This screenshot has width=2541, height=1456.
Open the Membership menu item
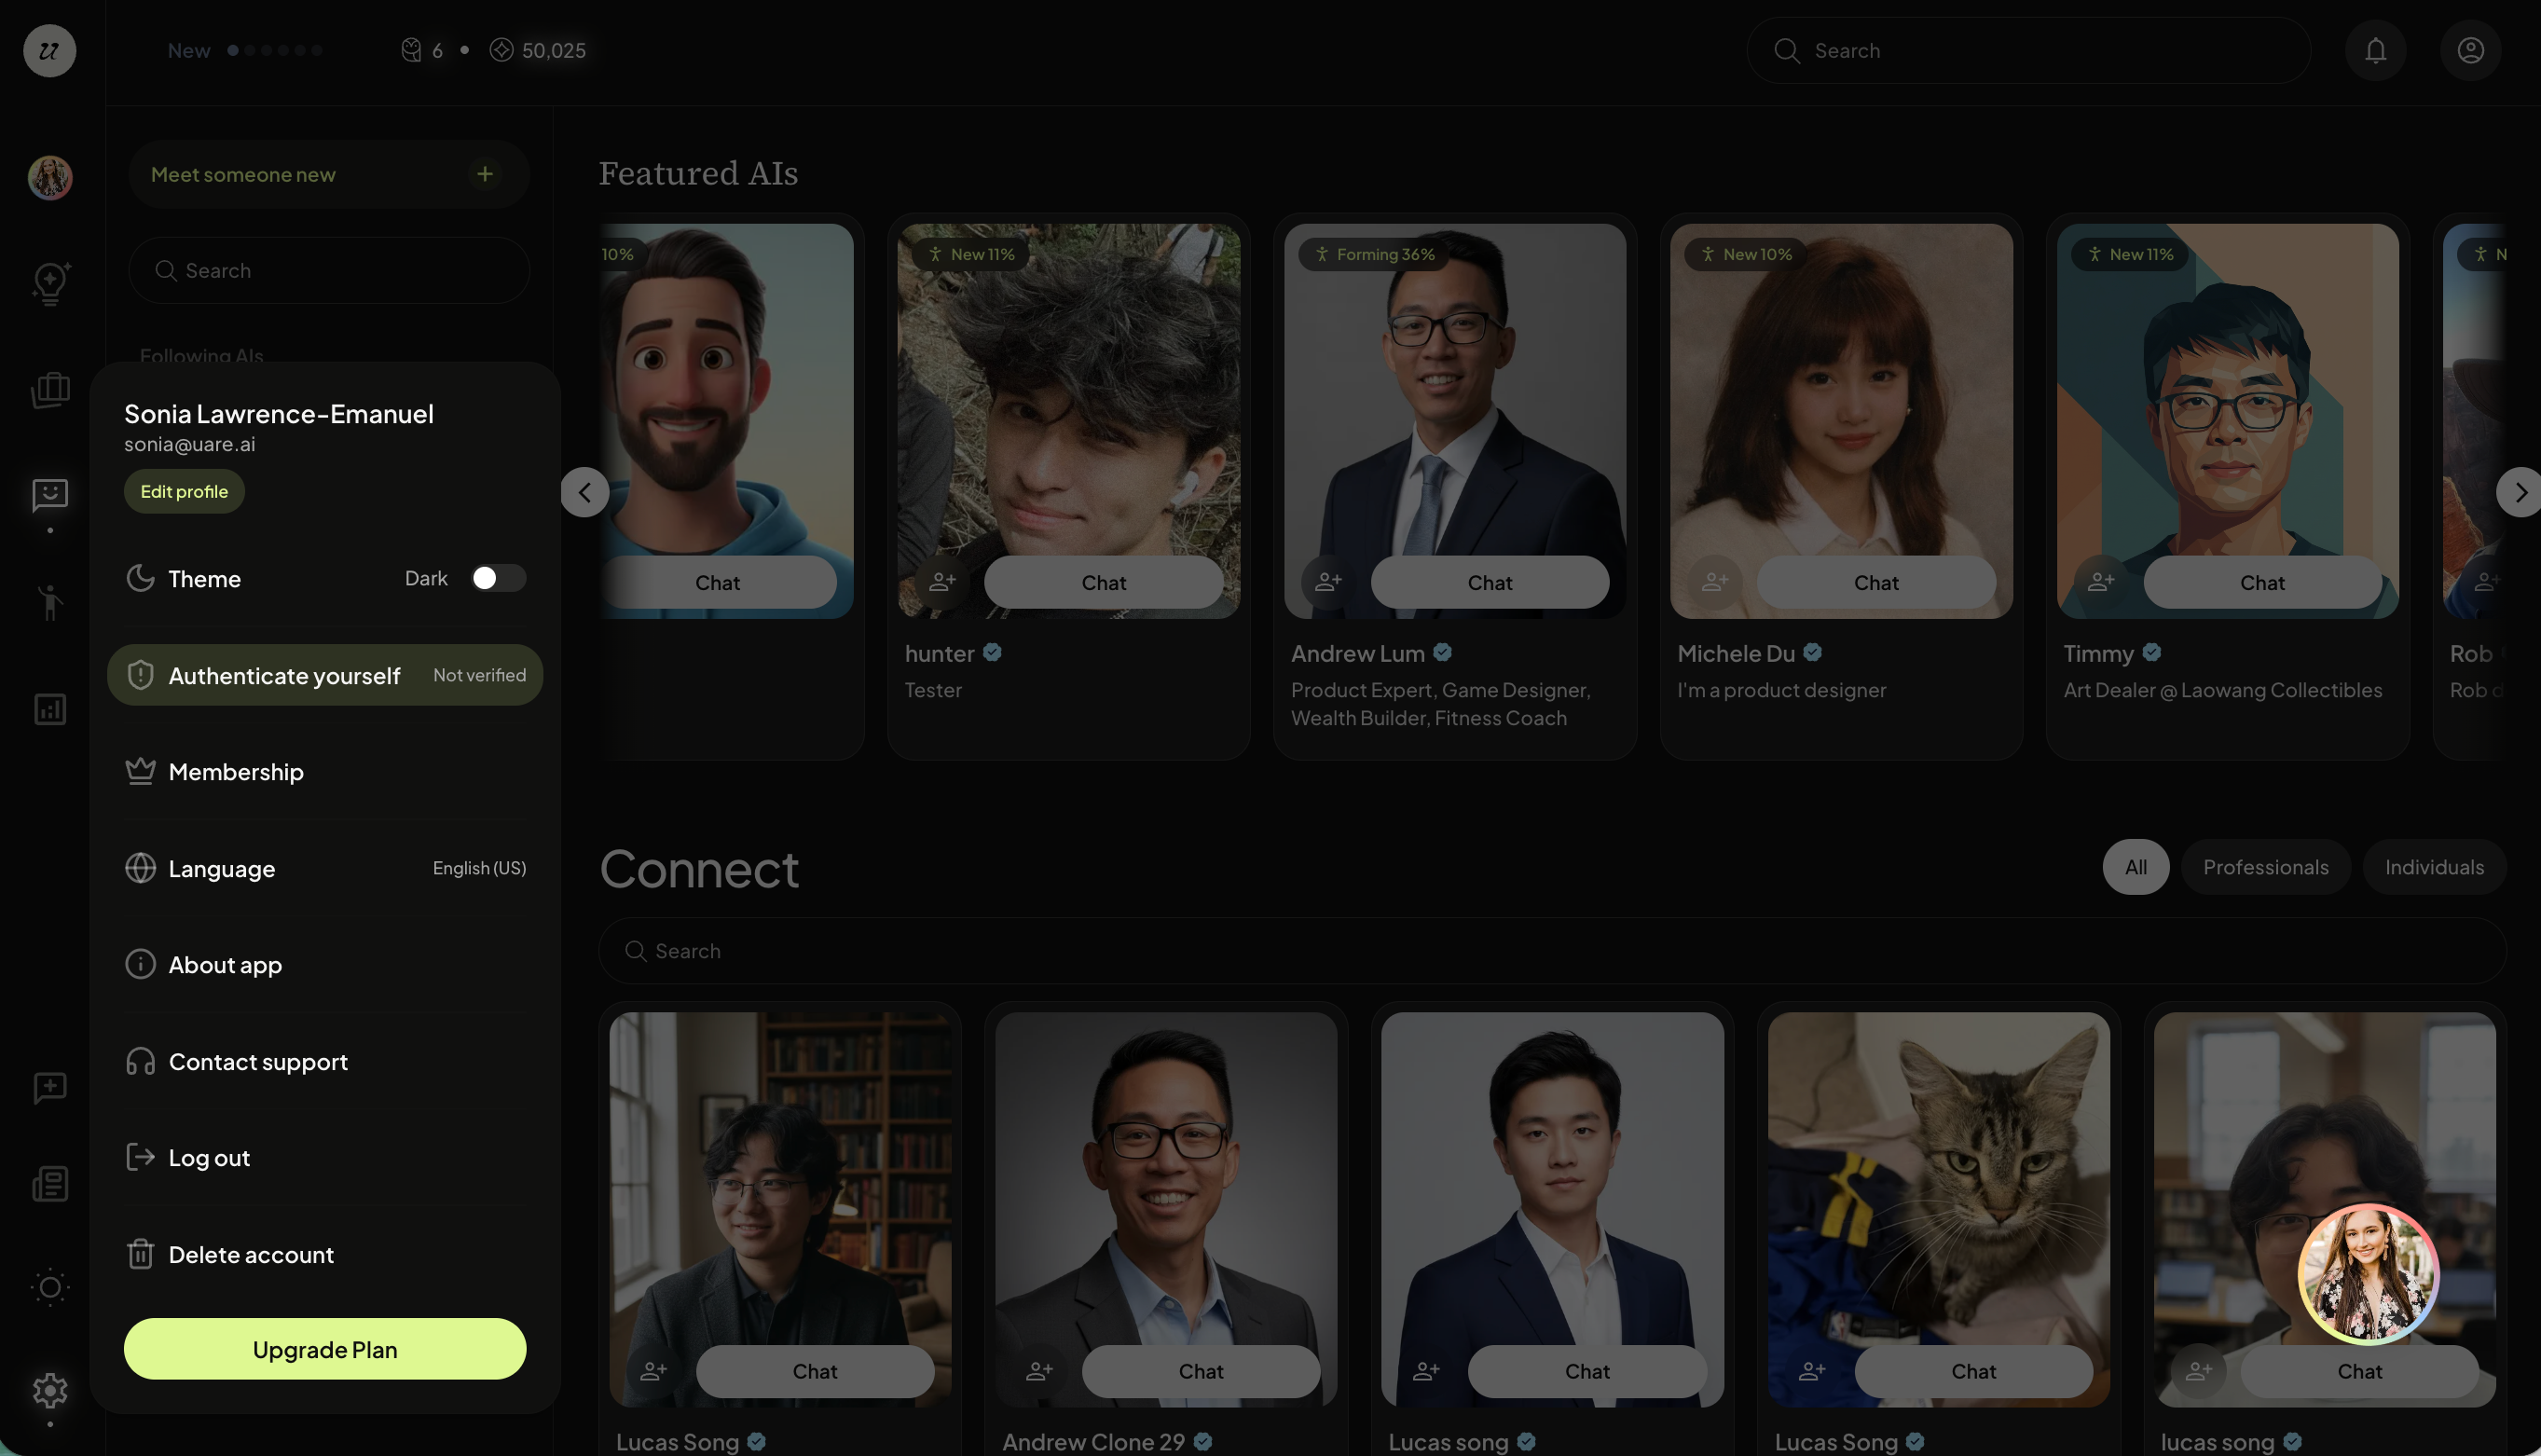coord(325,772)
